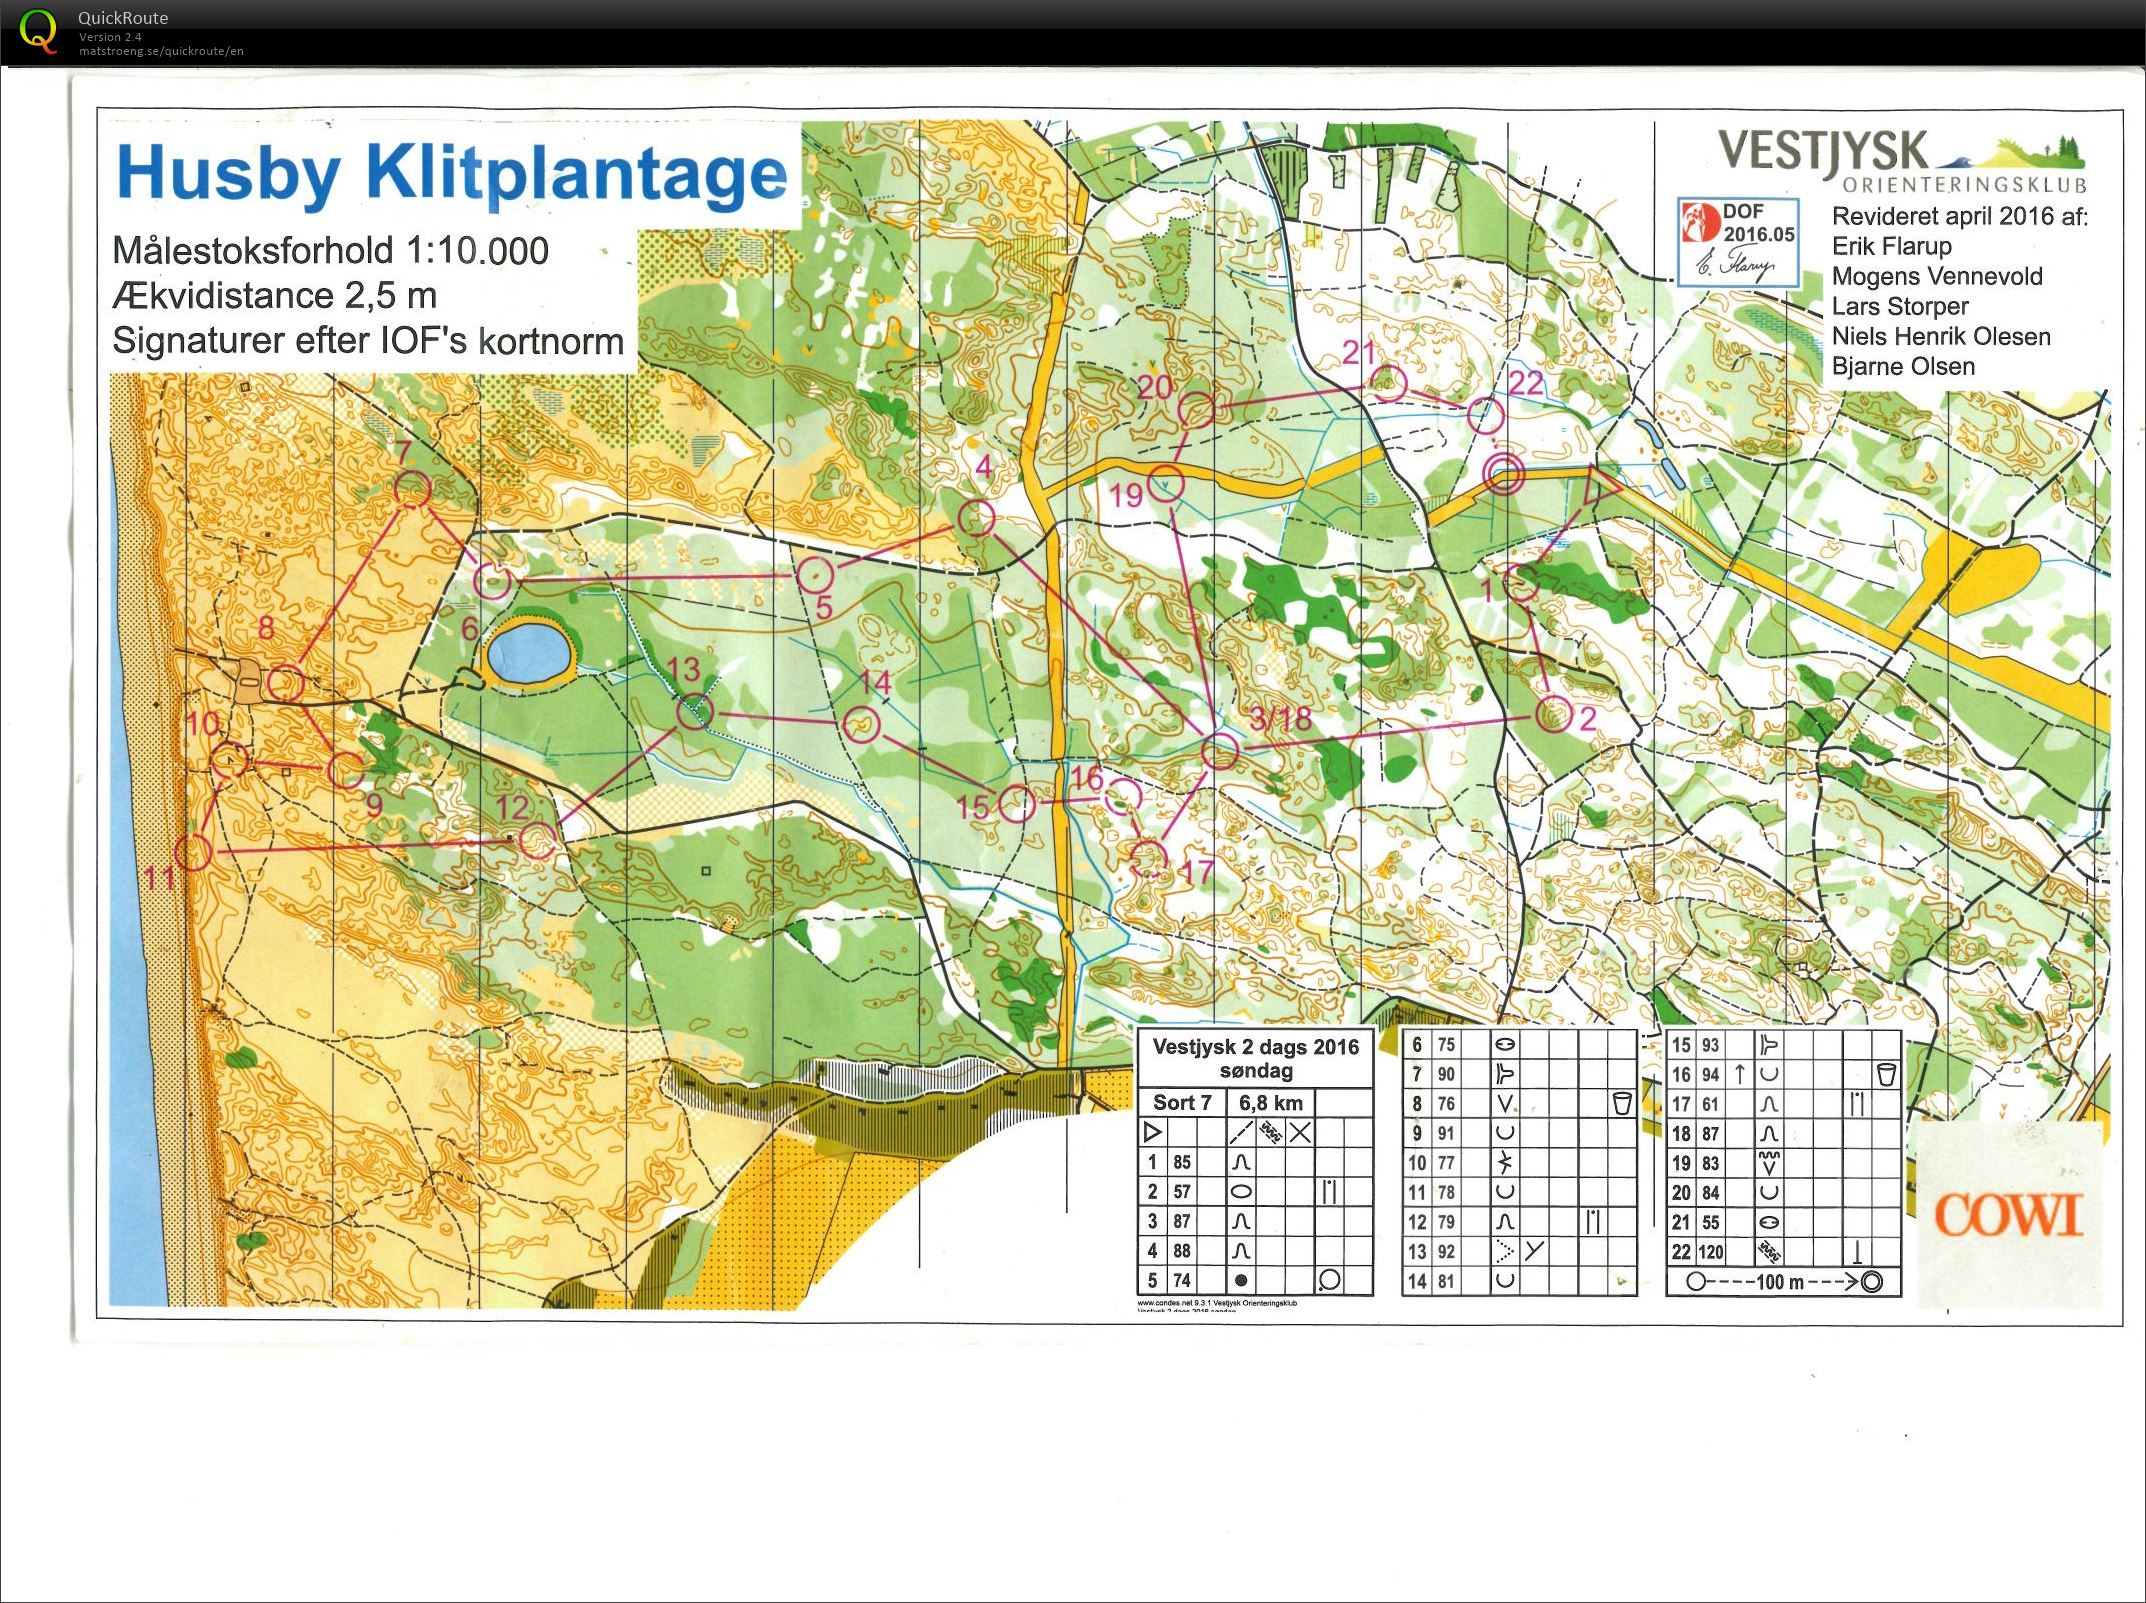
Task: Click control circle 2 on the map
Action: [x=1552, y=715]
